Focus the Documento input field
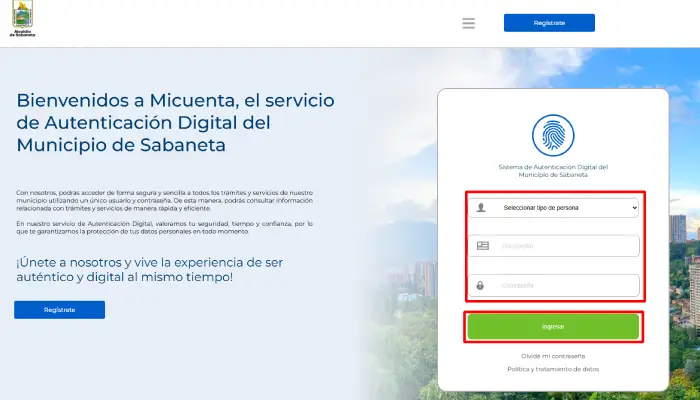 point(553,246)
